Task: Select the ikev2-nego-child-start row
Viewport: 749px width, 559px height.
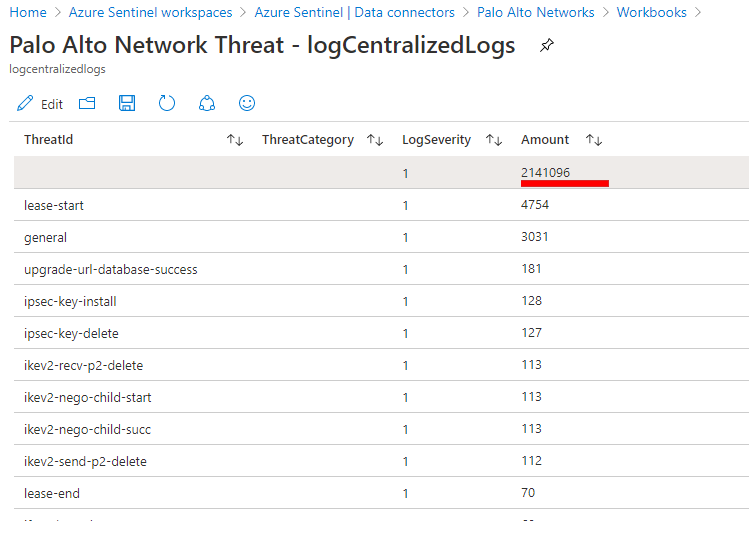Action: coord(381,397)
